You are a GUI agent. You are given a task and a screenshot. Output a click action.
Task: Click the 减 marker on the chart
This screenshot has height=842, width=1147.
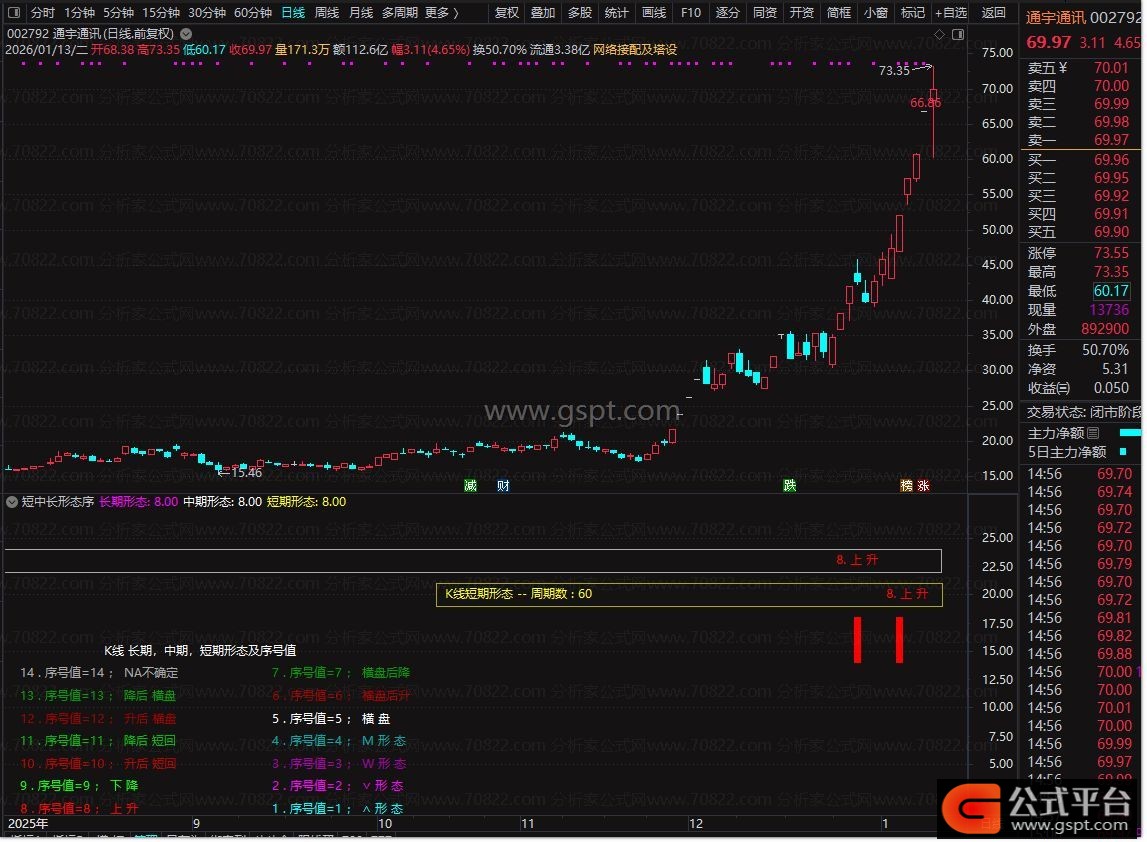click(470, 486)
